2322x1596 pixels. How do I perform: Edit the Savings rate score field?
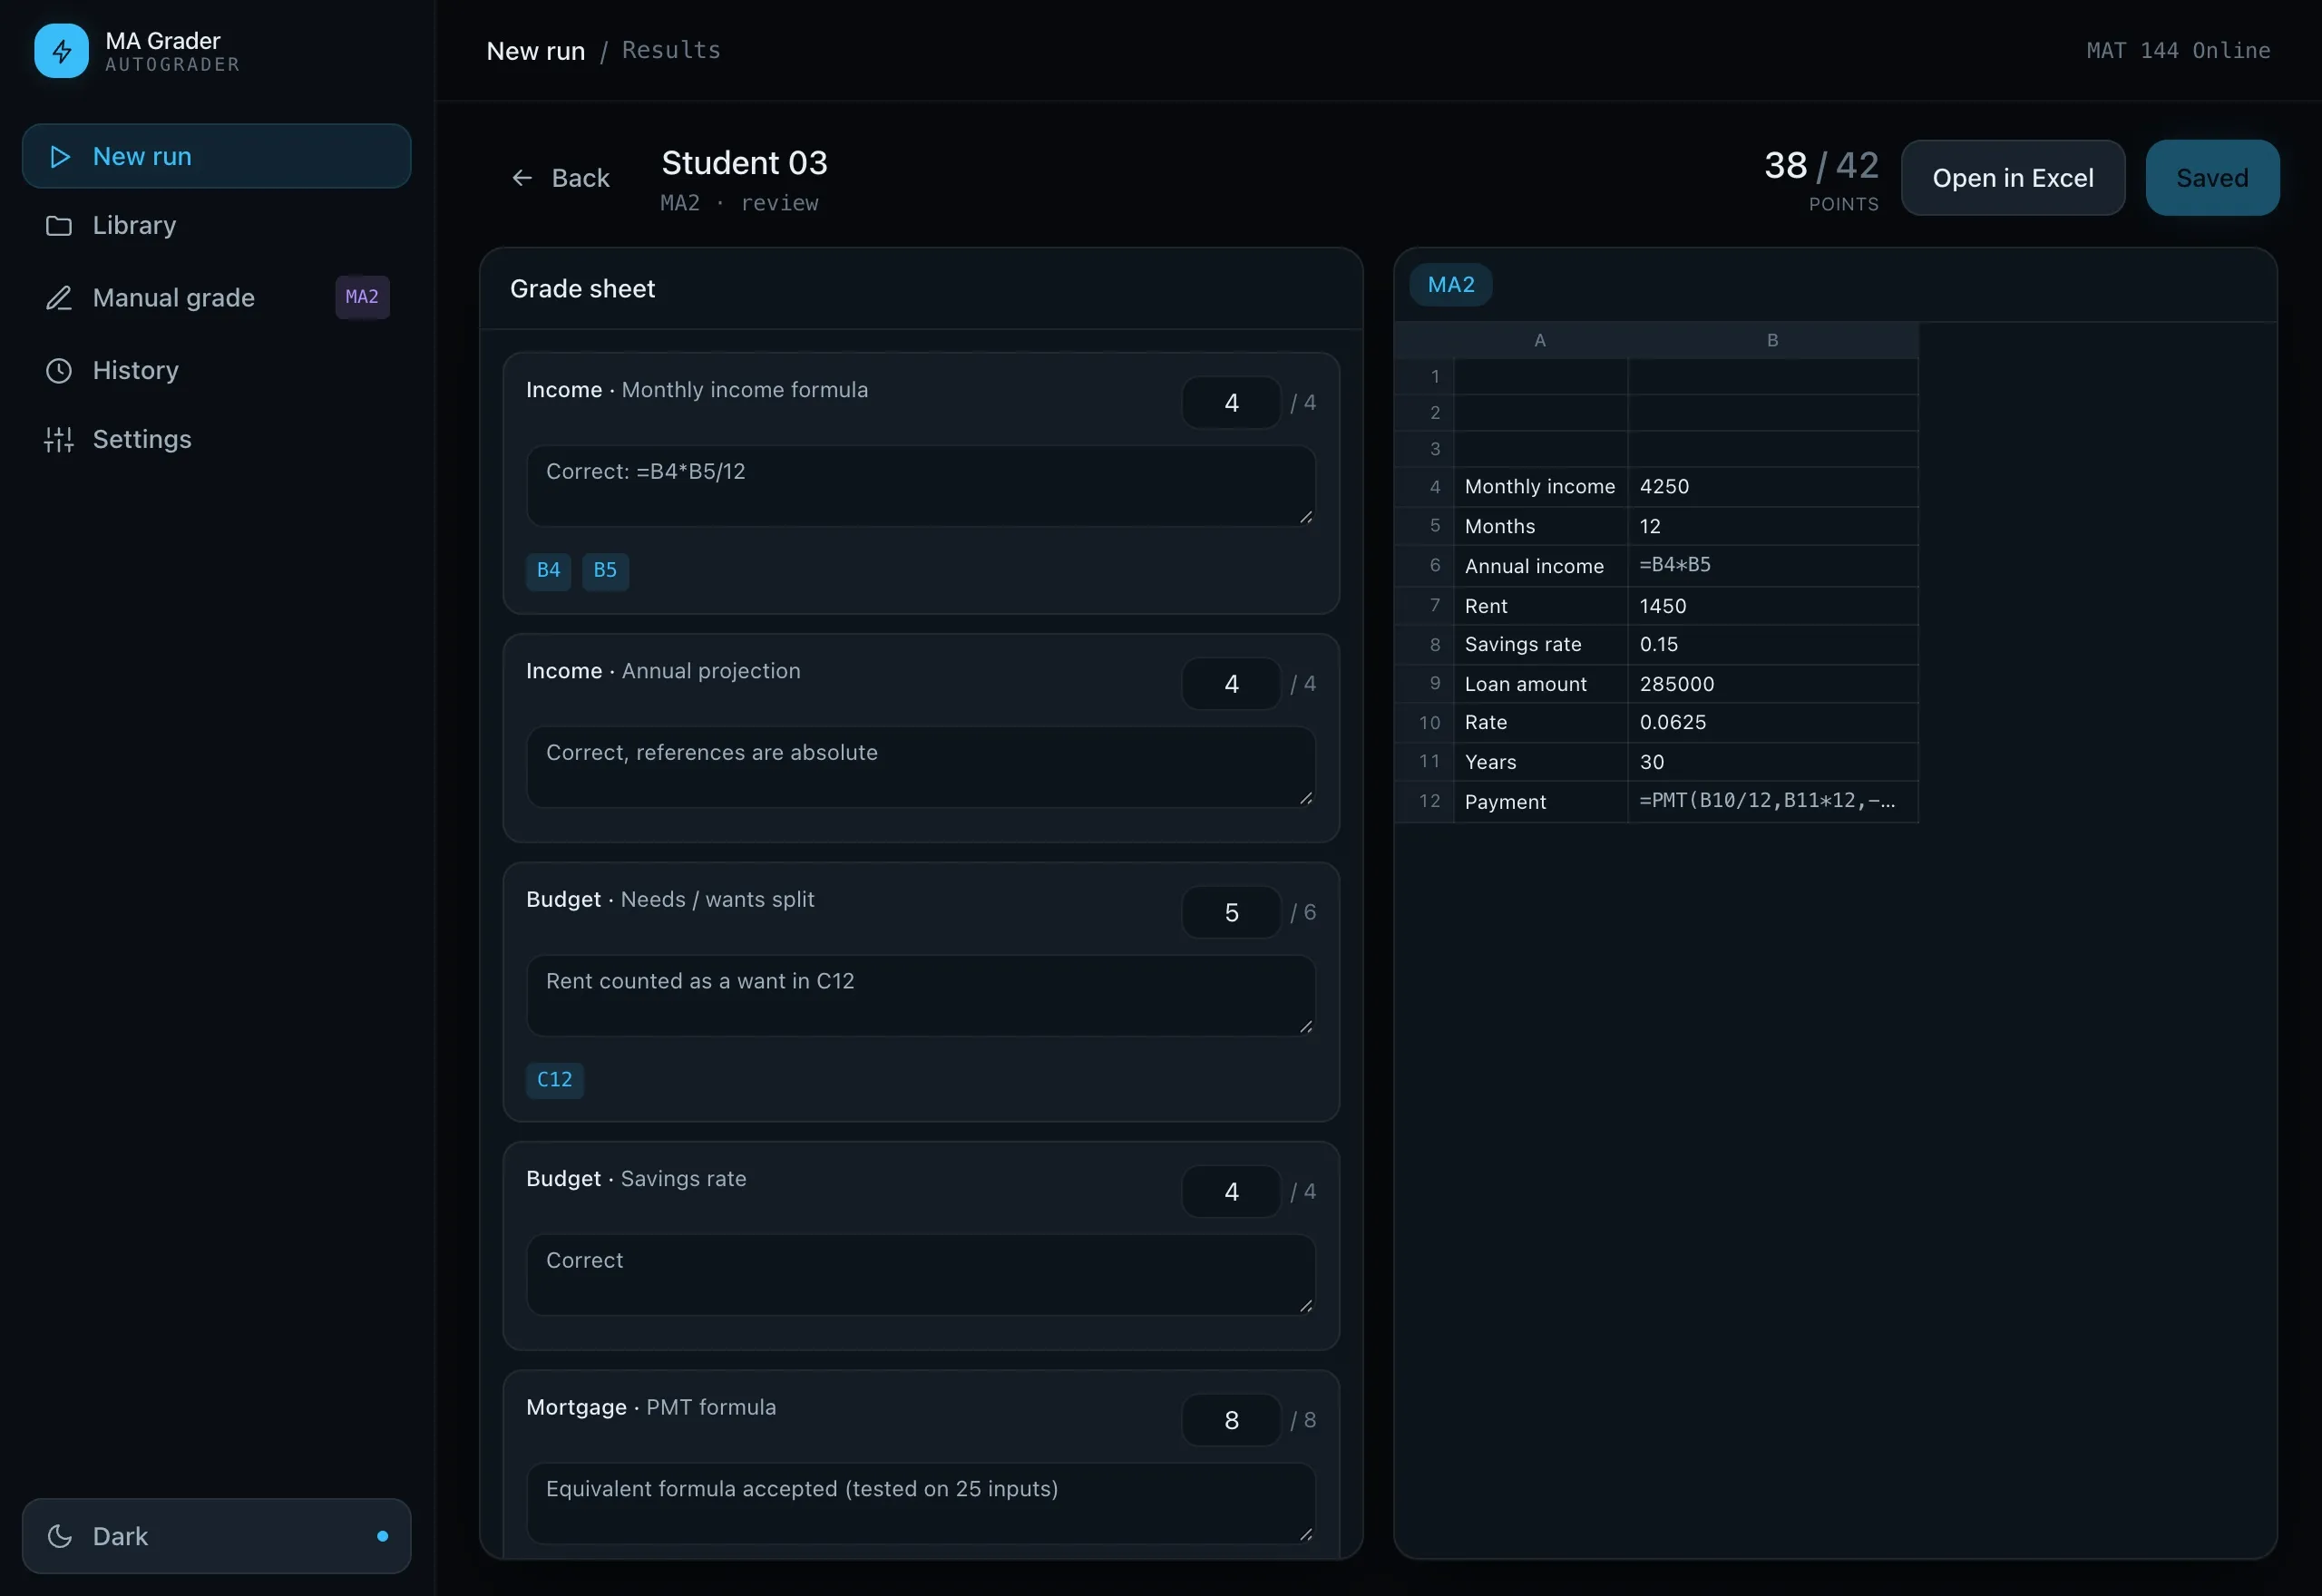click(x=1231, y=1192)
